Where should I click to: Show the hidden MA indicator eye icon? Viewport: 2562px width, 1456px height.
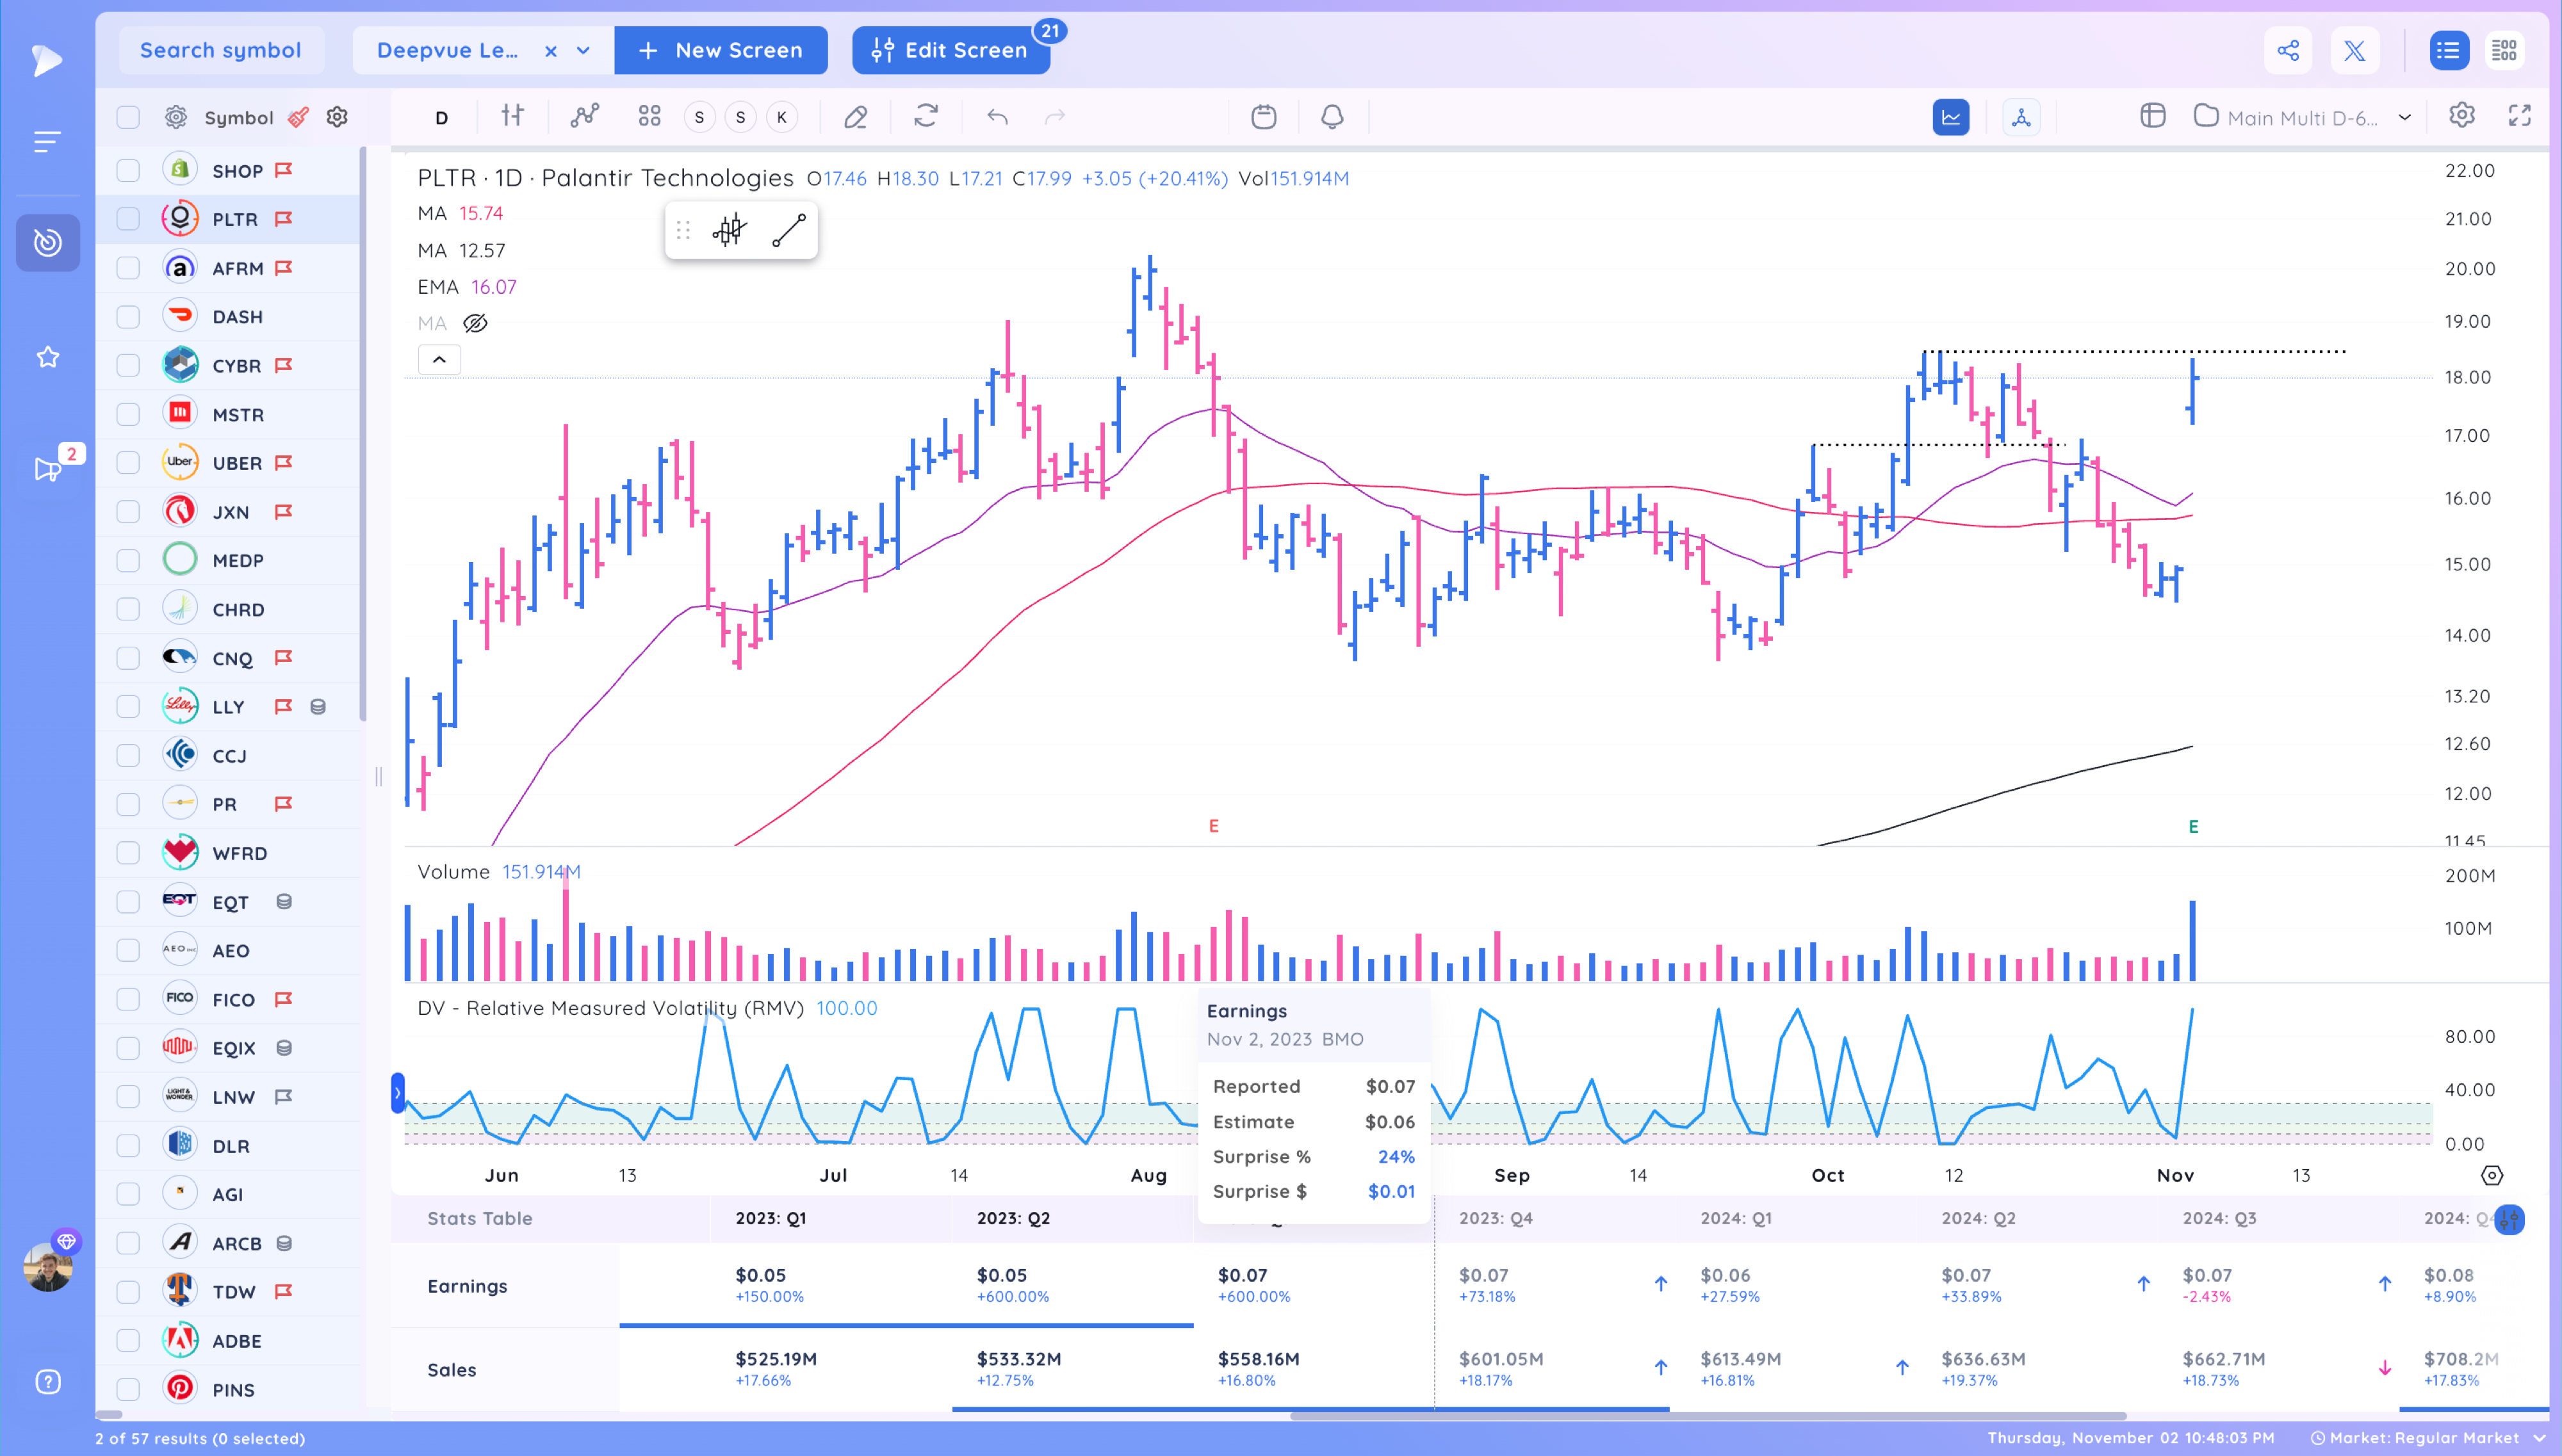pos(475,323)
